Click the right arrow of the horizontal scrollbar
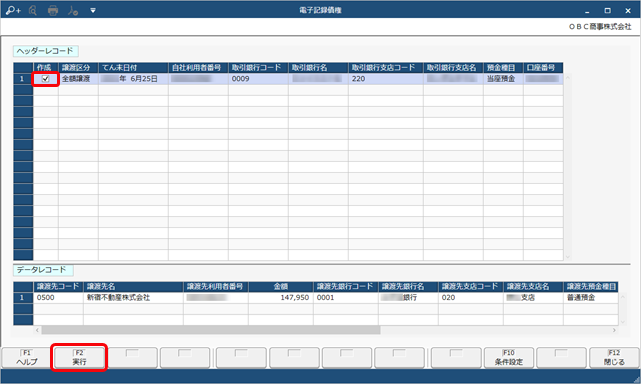 [614, 330]
